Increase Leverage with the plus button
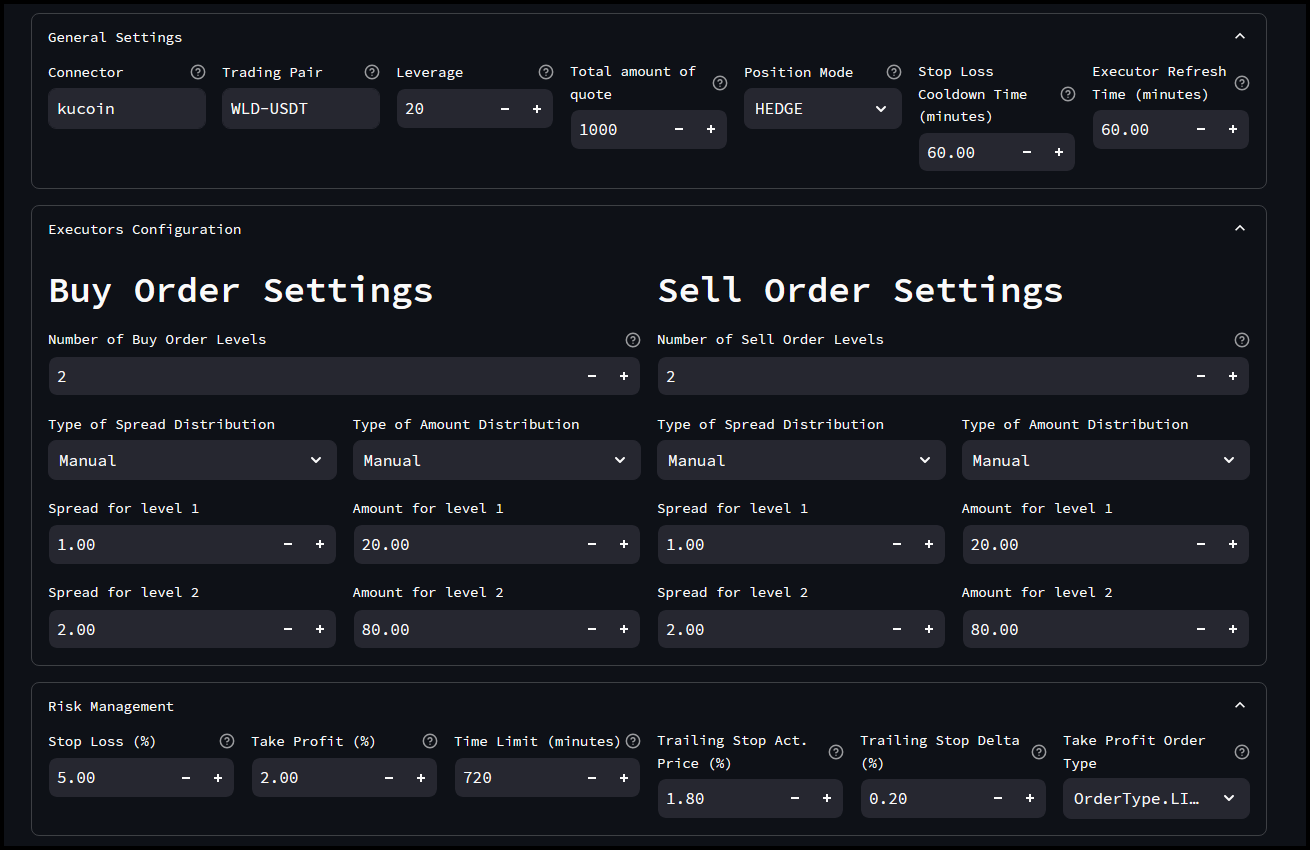Image resolution: width=1310 pixels, height=850 pixels. (535, 108)
